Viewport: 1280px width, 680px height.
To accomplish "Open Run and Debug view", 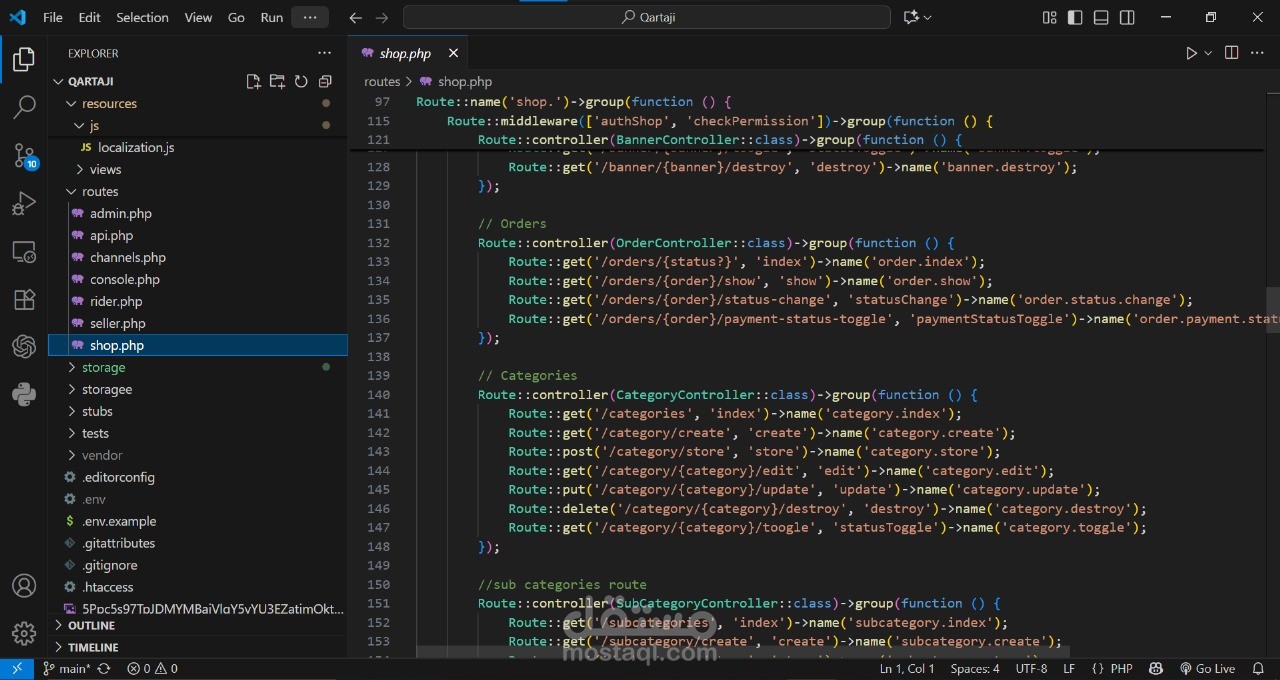I will 24,204.
